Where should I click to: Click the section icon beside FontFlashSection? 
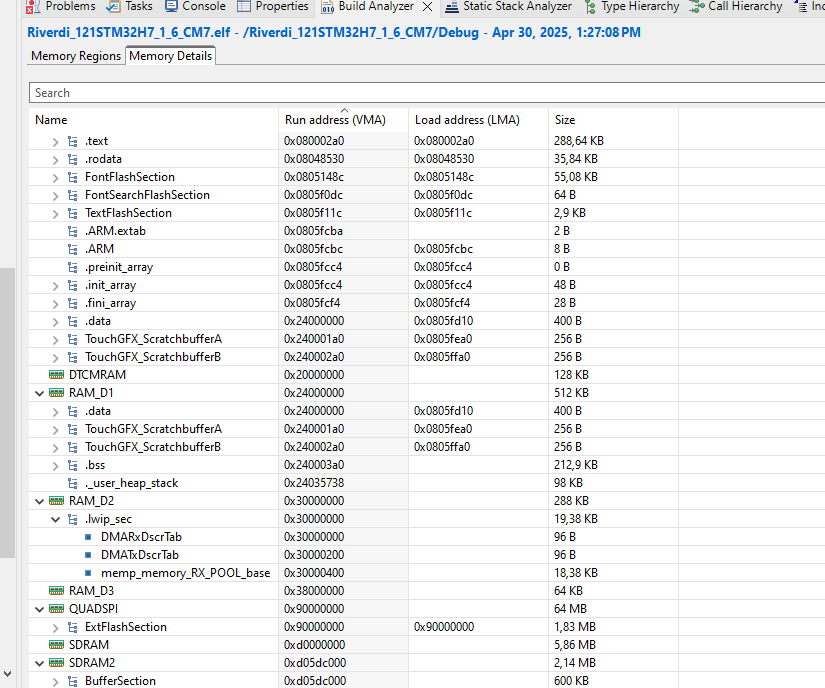click(x=71, y=176)
